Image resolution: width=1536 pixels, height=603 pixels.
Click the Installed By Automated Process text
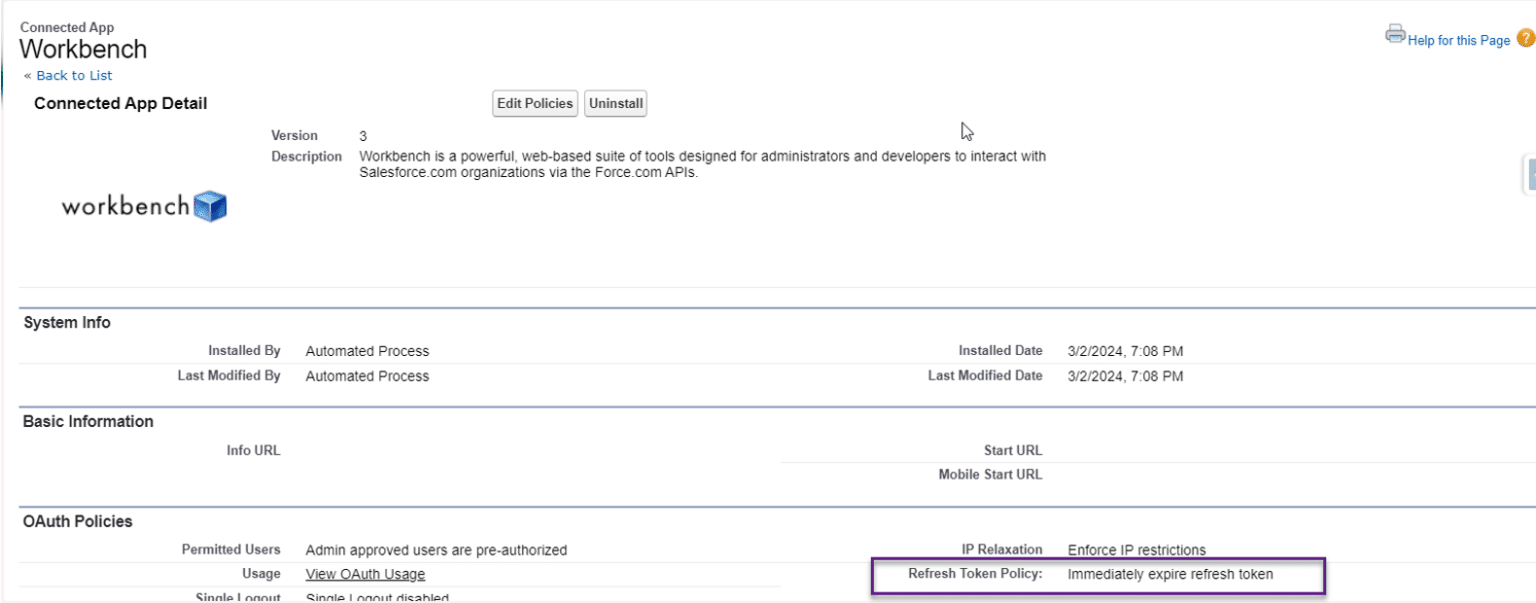point(366,350)
